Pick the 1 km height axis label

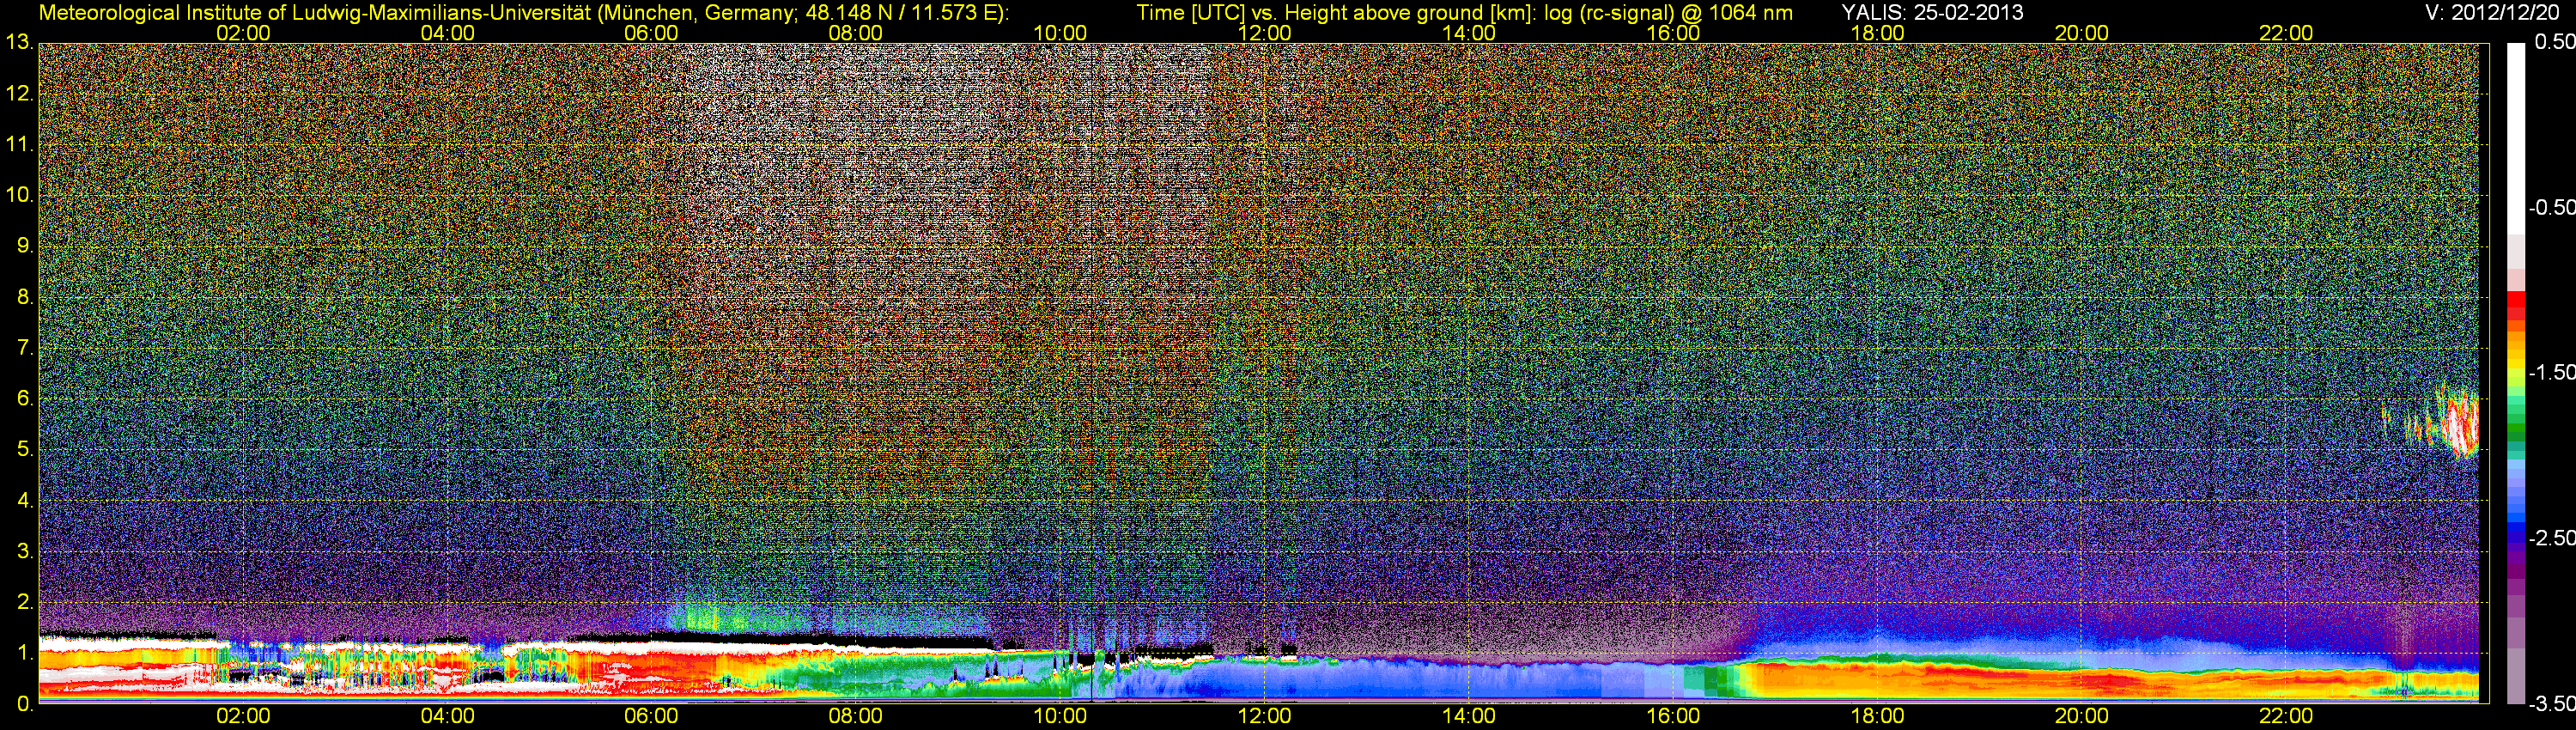pos(24,653)
